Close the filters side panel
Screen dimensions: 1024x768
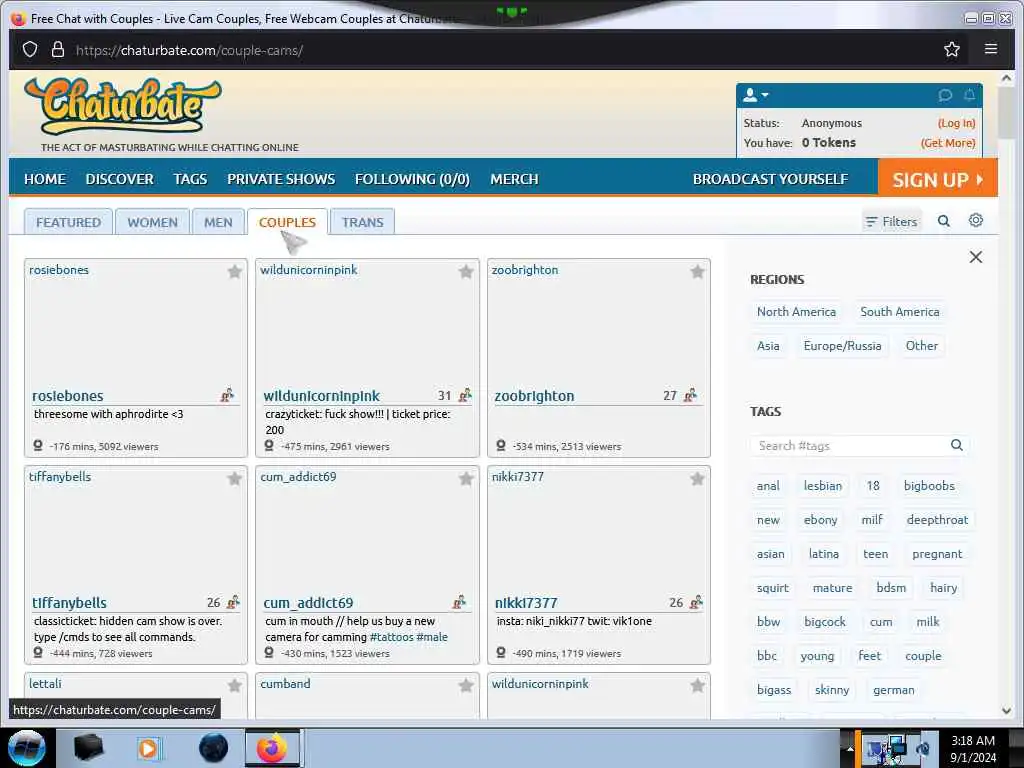pyautogui.click(x=976, y=257)
